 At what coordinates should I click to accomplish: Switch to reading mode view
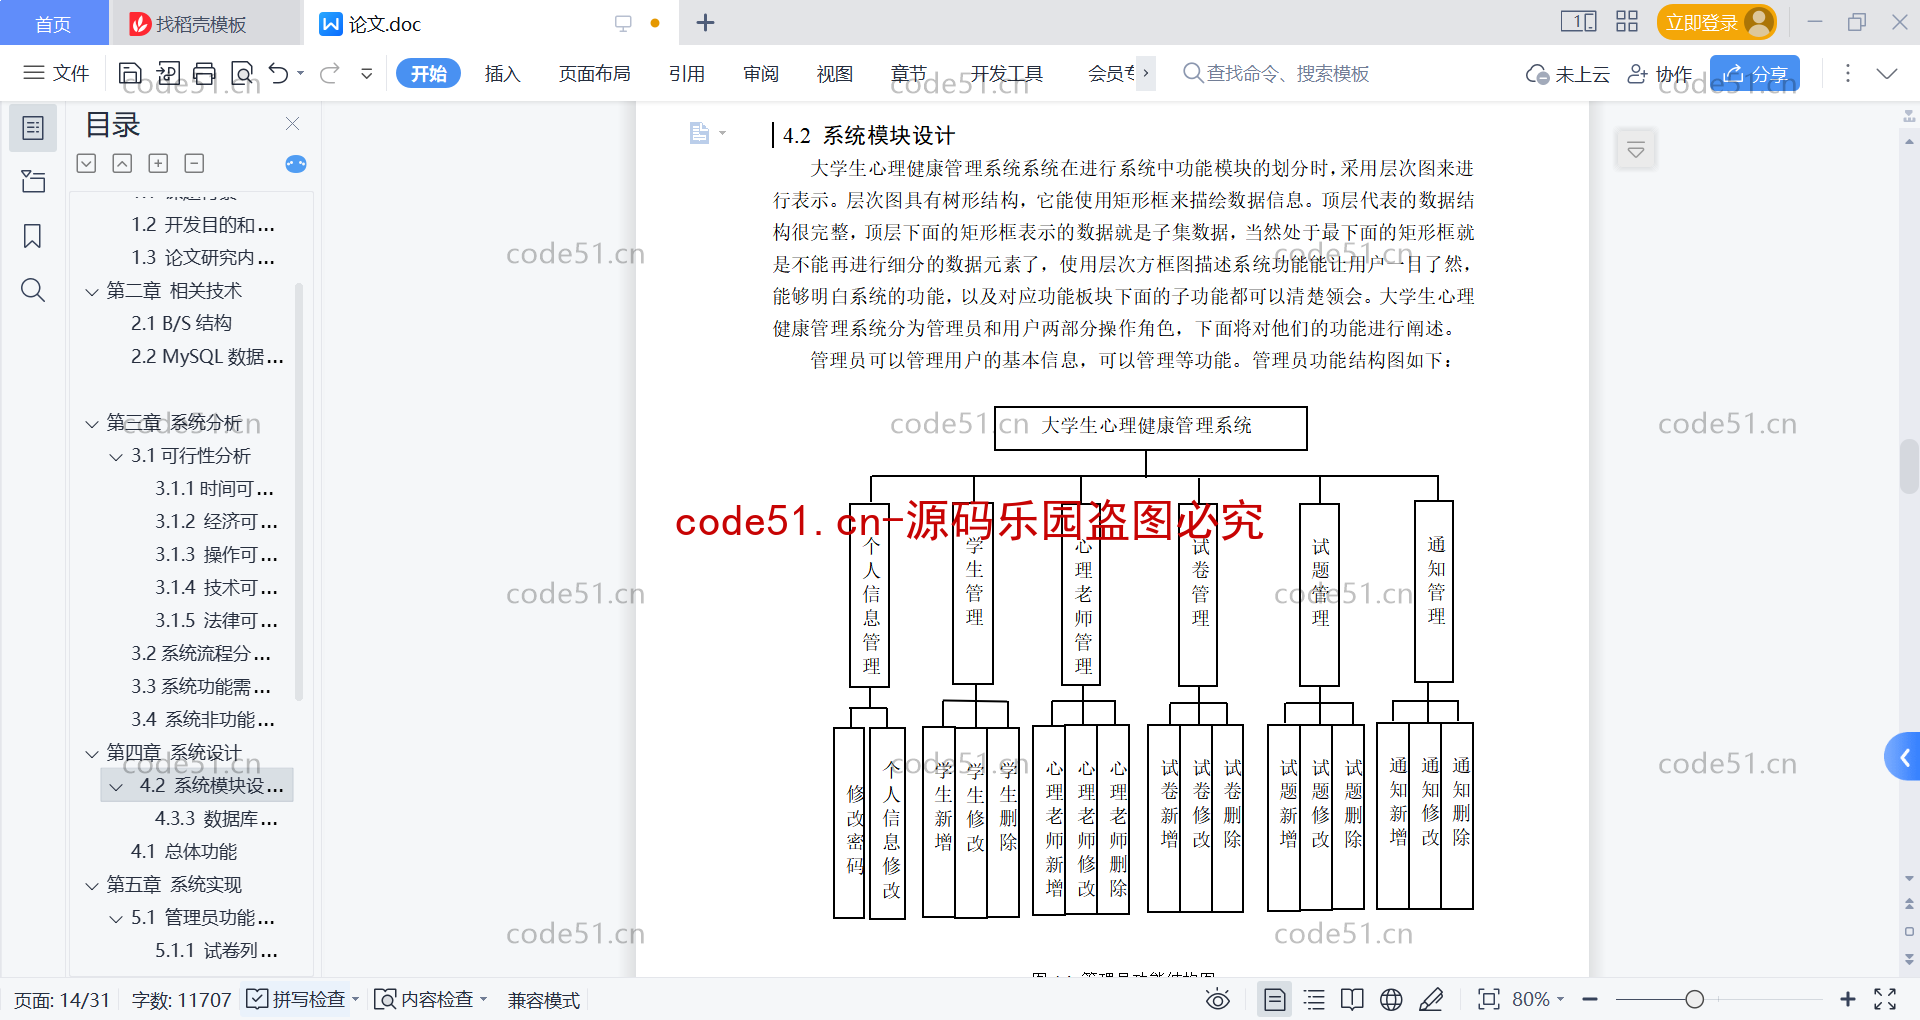[1352, 999]
